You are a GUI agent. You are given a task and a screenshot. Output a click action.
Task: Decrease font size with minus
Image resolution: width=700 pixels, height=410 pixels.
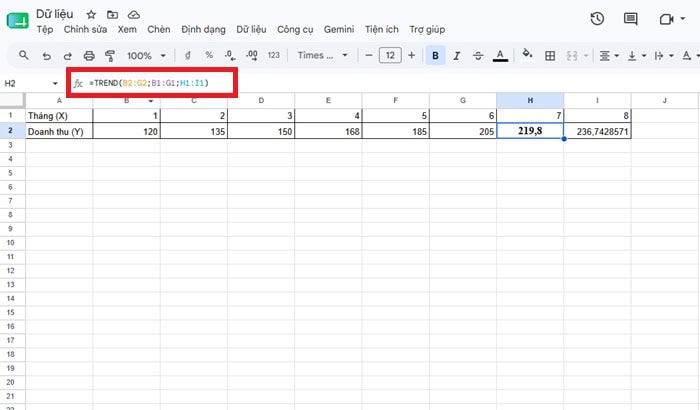point(369,55)
